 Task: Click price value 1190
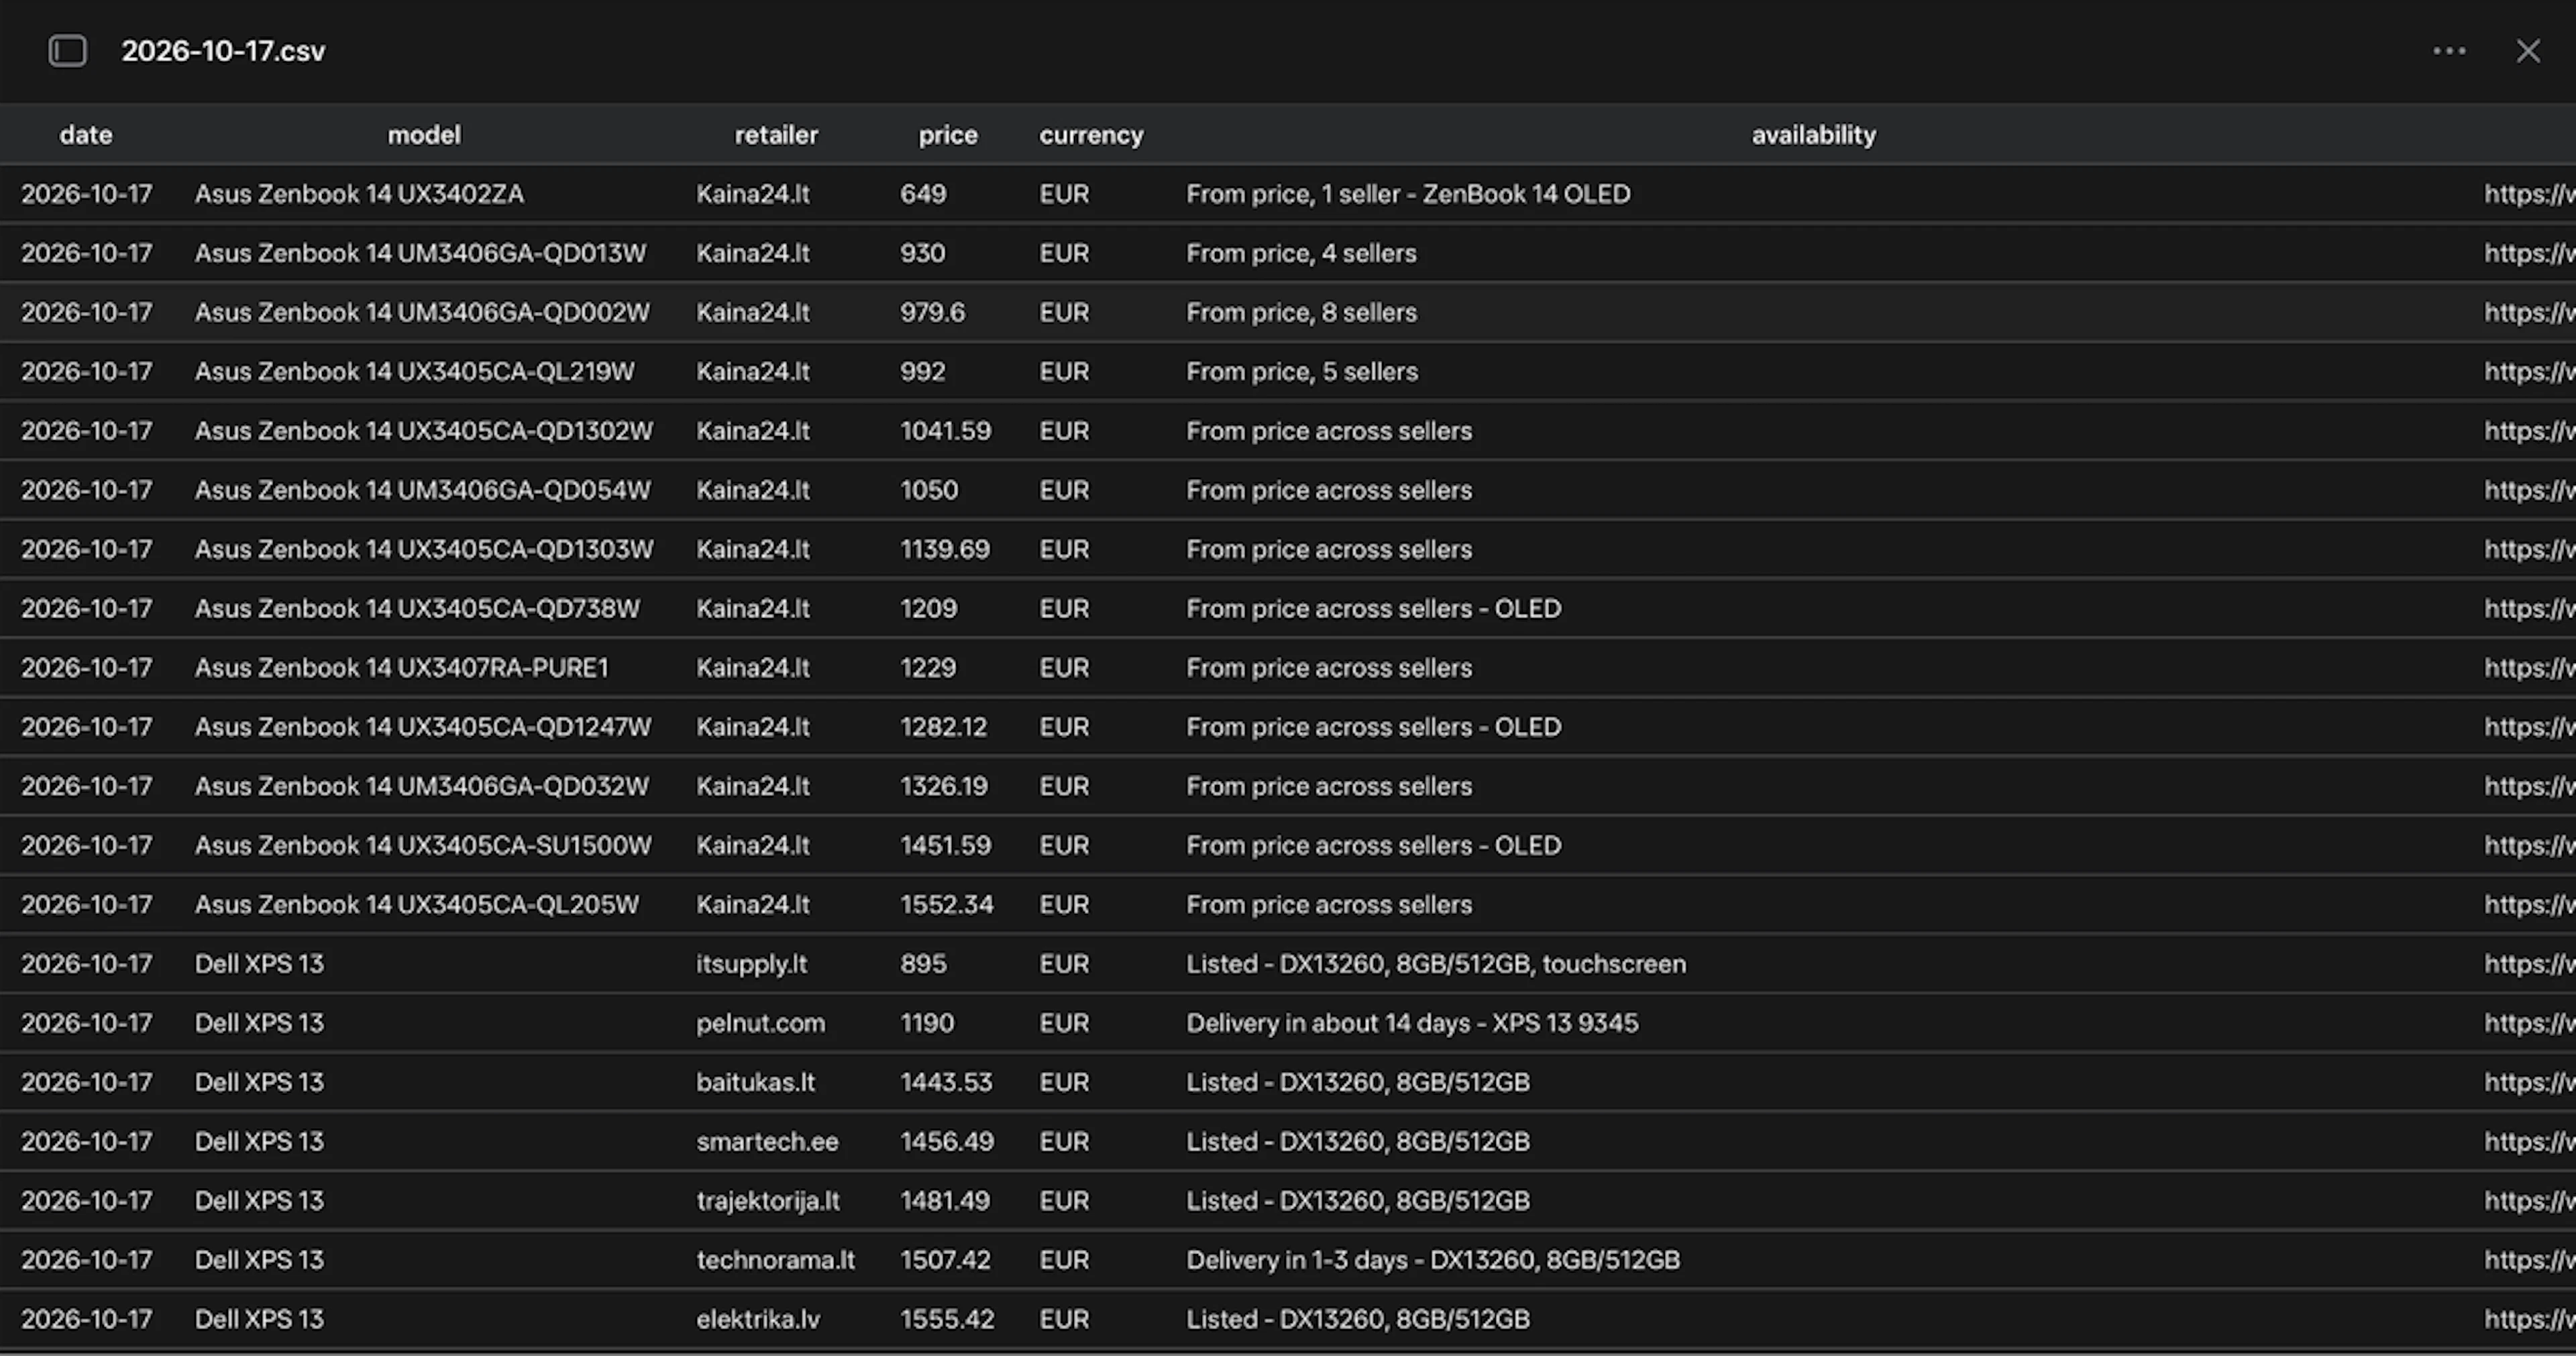927,1023
